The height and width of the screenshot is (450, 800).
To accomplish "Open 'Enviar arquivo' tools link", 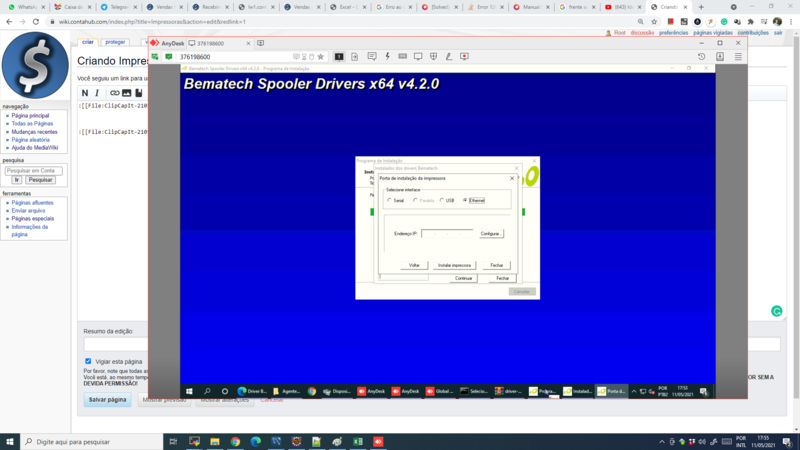I will [x=28, y=211].
